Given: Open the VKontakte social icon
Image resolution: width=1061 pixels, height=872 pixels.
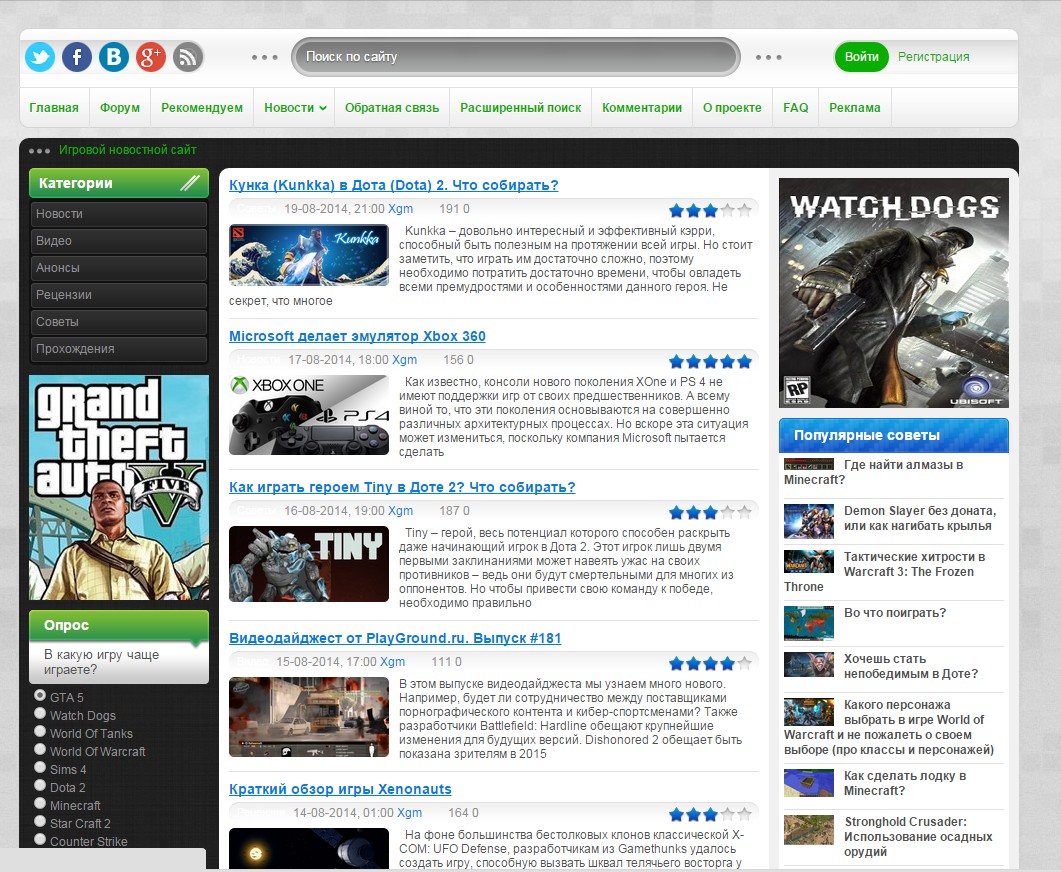Looking at the screenshot, I should tap(114, 57).
